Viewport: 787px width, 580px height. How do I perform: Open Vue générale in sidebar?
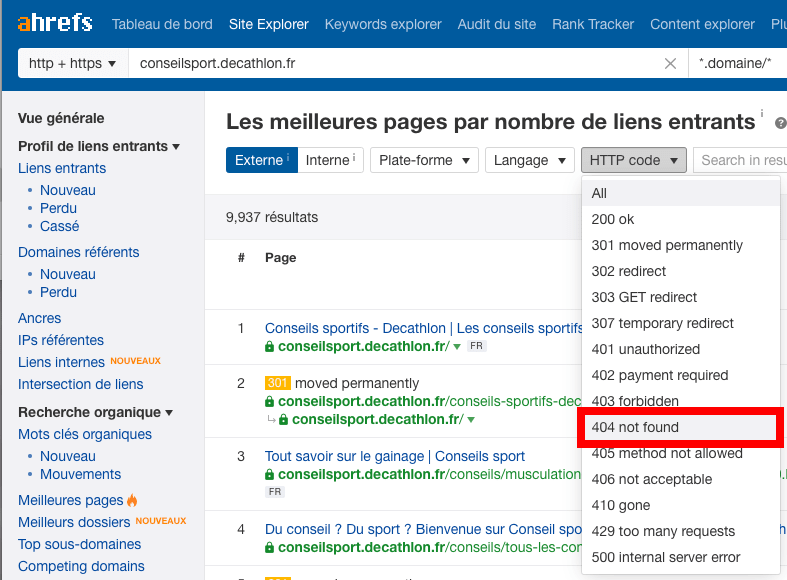click(61, 118)
